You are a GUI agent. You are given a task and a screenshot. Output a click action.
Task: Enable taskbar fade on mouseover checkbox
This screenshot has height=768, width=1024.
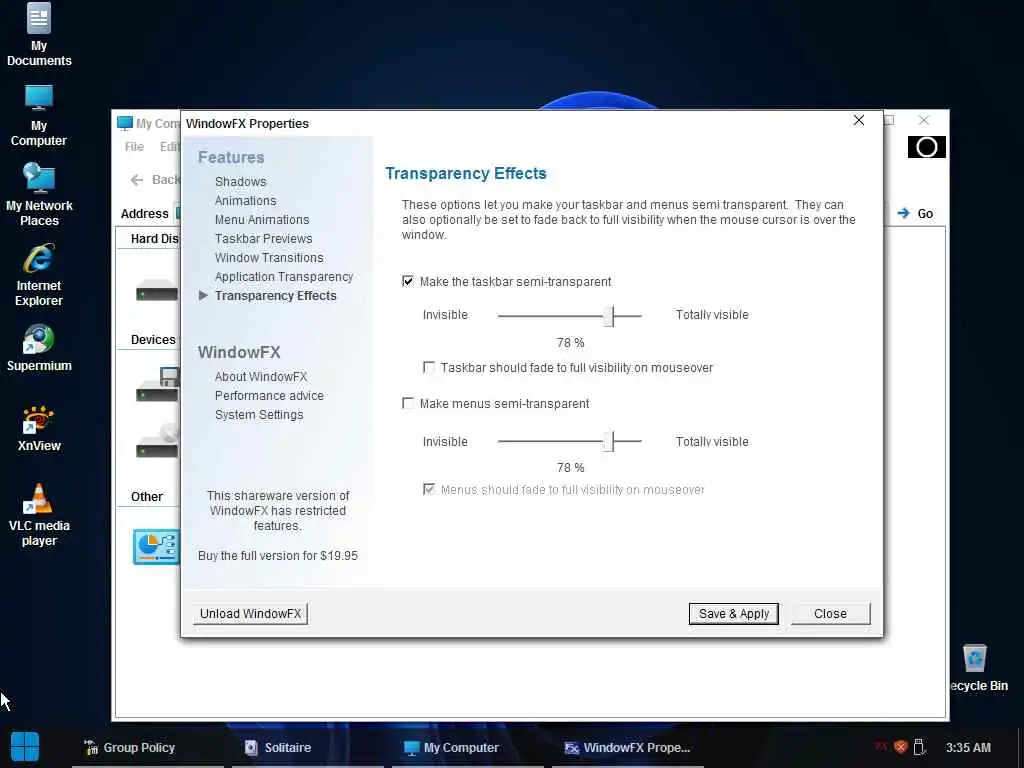429,367
